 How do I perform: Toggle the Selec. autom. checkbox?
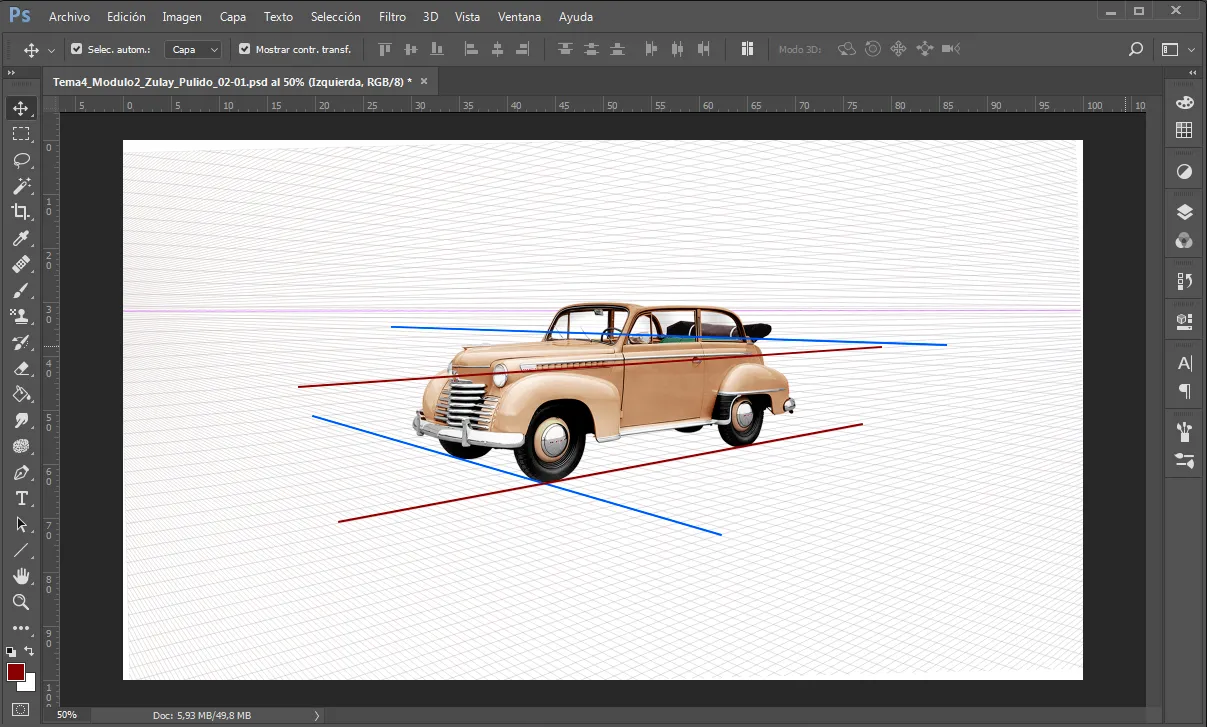(77, 49)
